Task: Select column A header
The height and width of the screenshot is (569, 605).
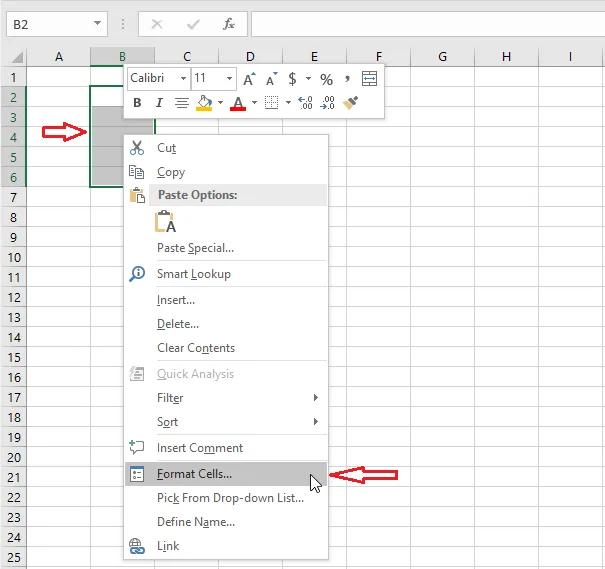Action: pos(59,57)
